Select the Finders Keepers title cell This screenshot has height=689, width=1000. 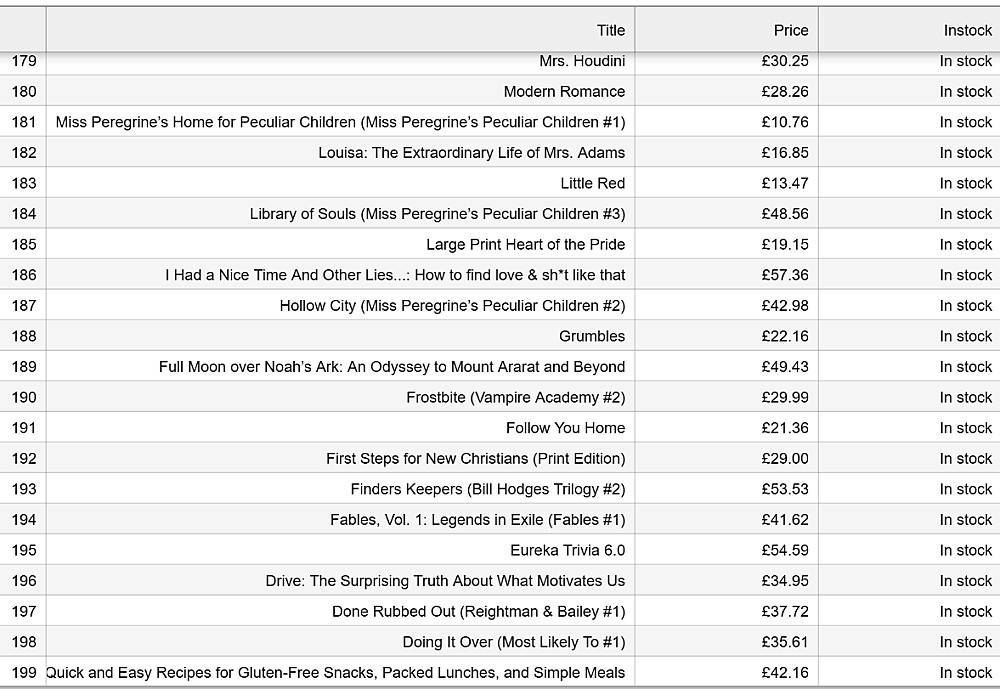487,489
